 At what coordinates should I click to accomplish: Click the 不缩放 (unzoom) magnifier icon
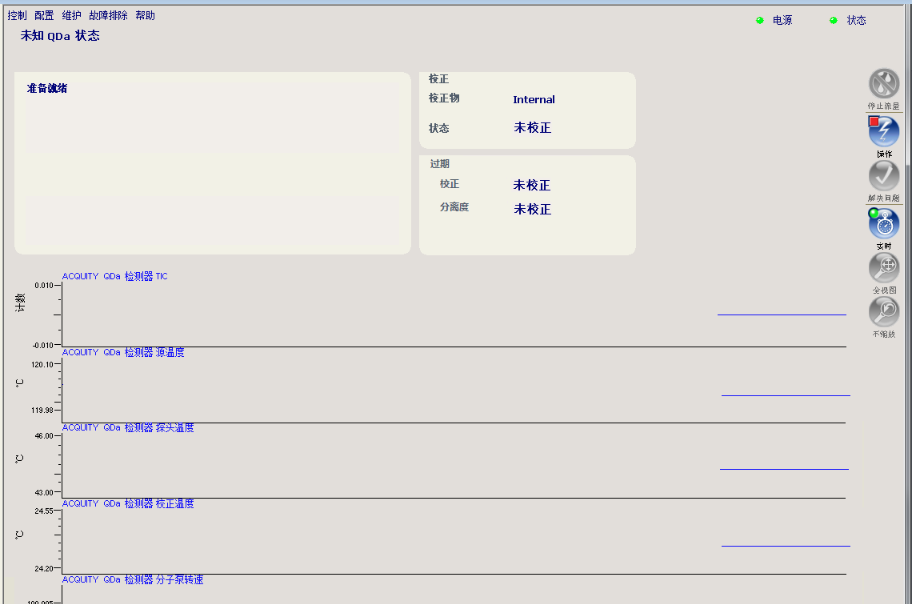[883, 312]
